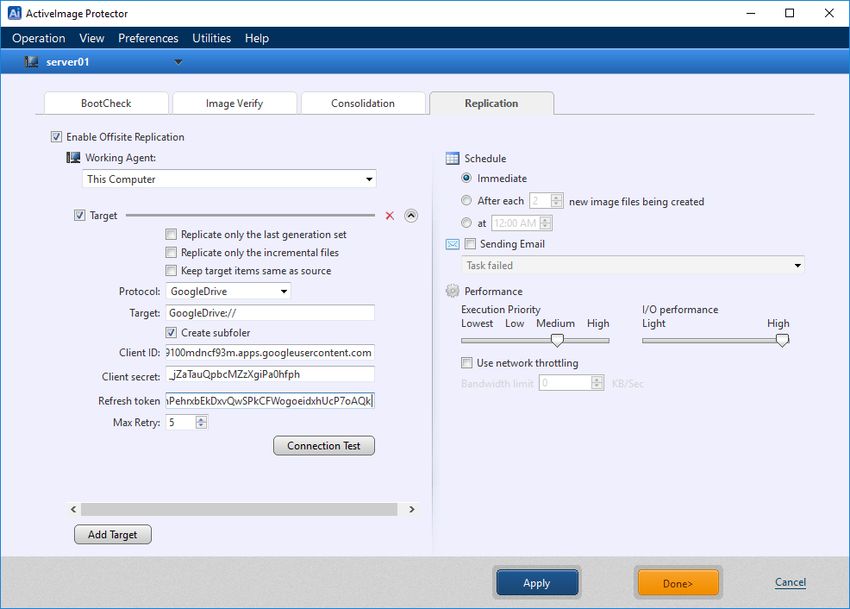Toggle Enable Offsite Replication checkbox
This screenshot has height=609, width=850.
pyautogui.click(x=56, y=137)
